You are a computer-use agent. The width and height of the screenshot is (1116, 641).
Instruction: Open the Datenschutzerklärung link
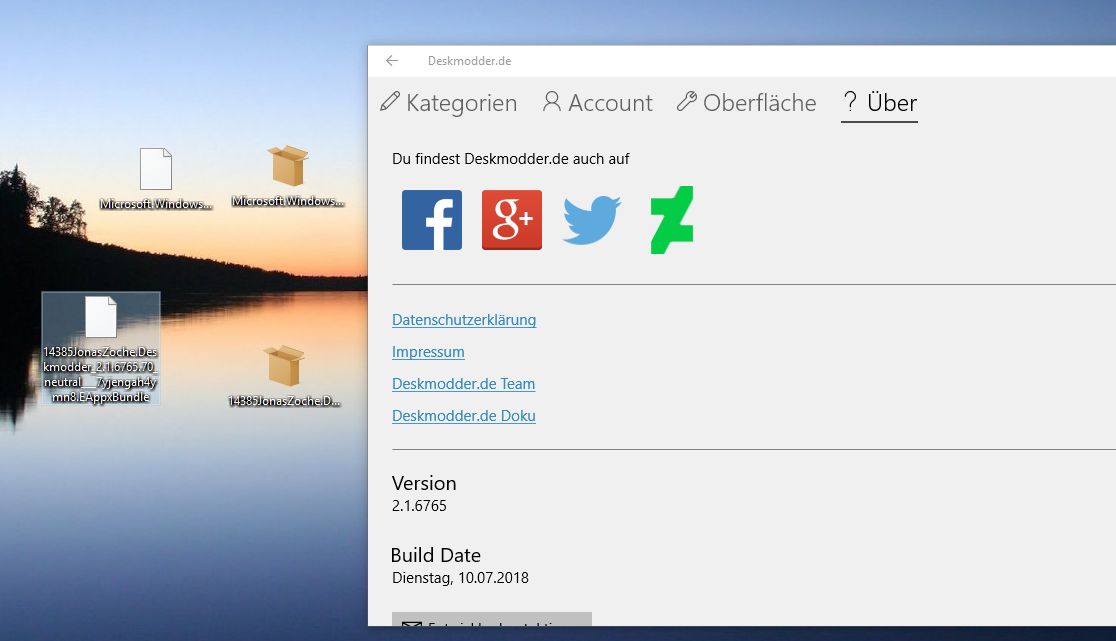(464, 320)
